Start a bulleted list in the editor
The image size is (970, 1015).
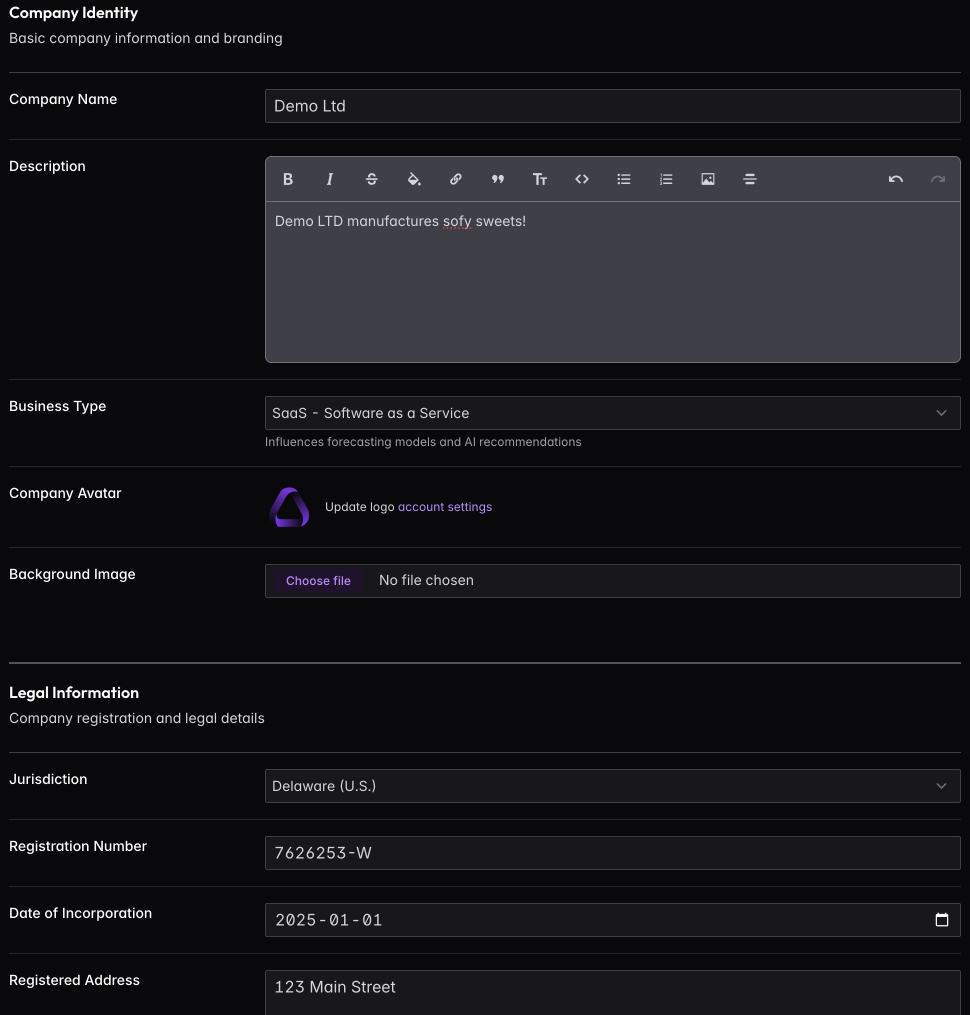[624, 179]
